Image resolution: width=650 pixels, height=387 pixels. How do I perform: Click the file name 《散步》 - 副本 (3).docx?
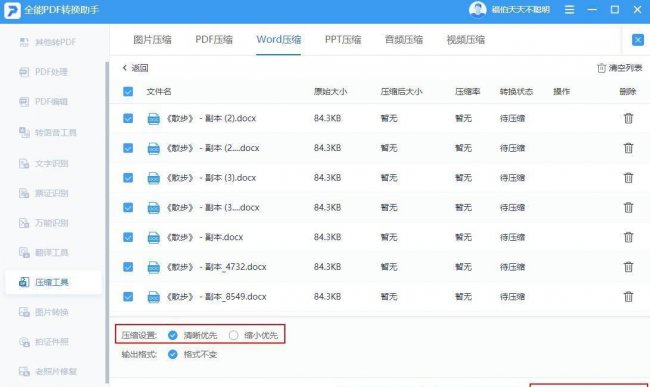pos(211,177)
